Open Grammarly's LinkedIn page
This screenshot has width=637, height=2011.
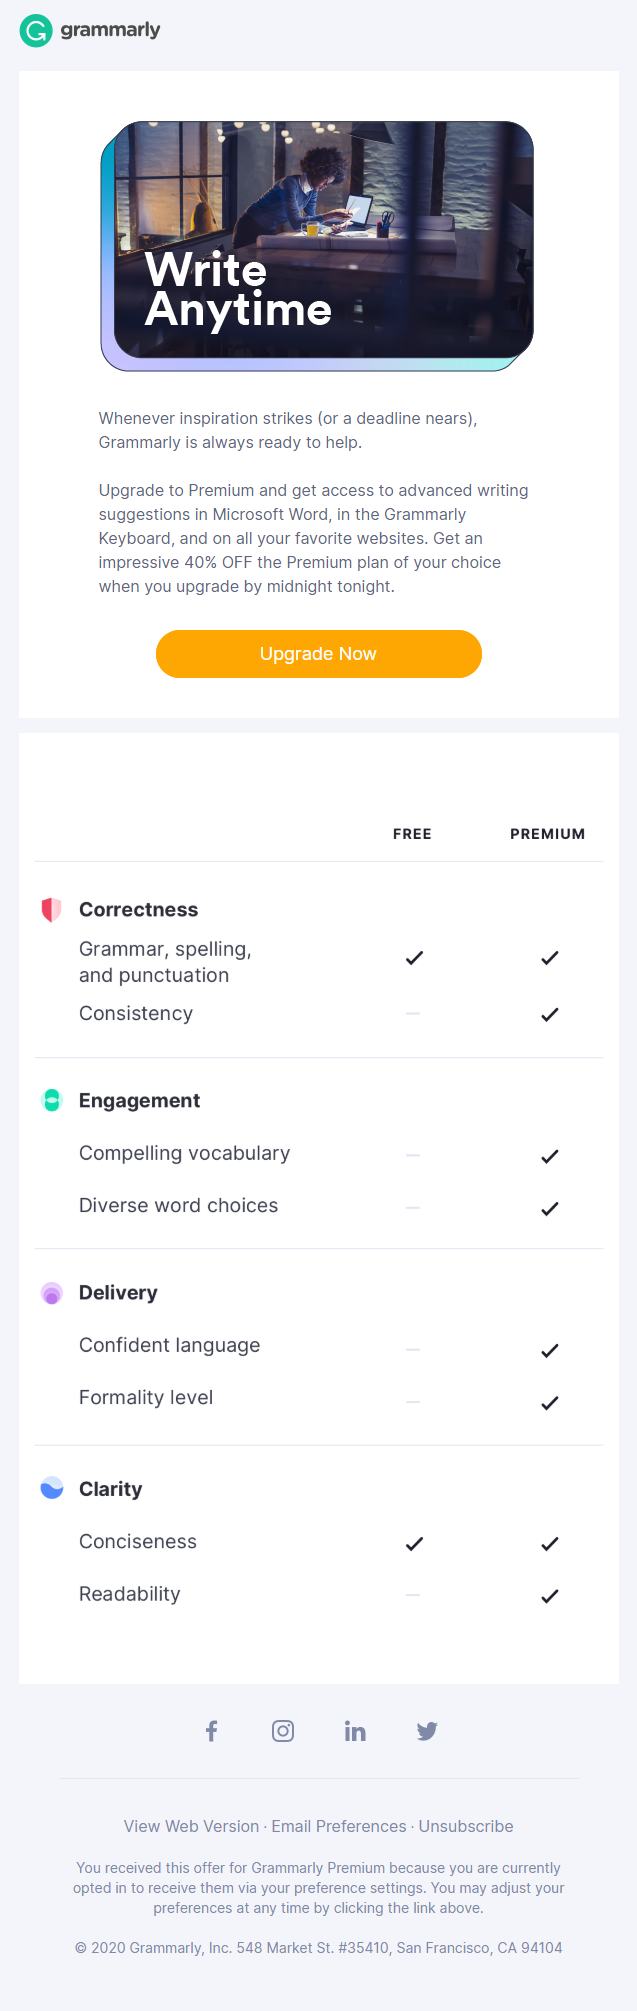coord(355,1730)
